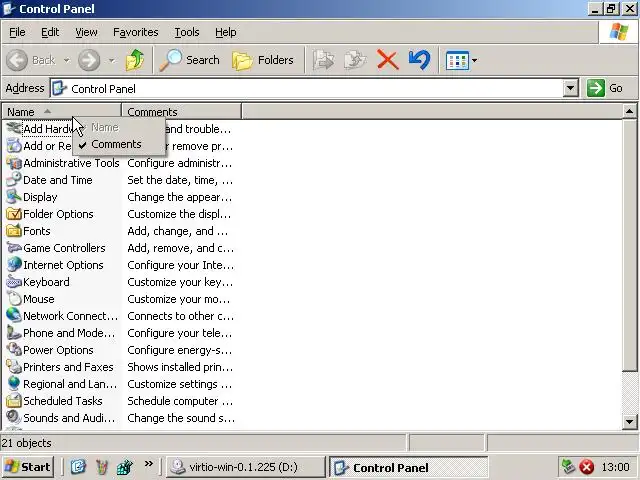Click the Control Panel taskbar button
640x480 pixels.
click(x=408, y=467)
